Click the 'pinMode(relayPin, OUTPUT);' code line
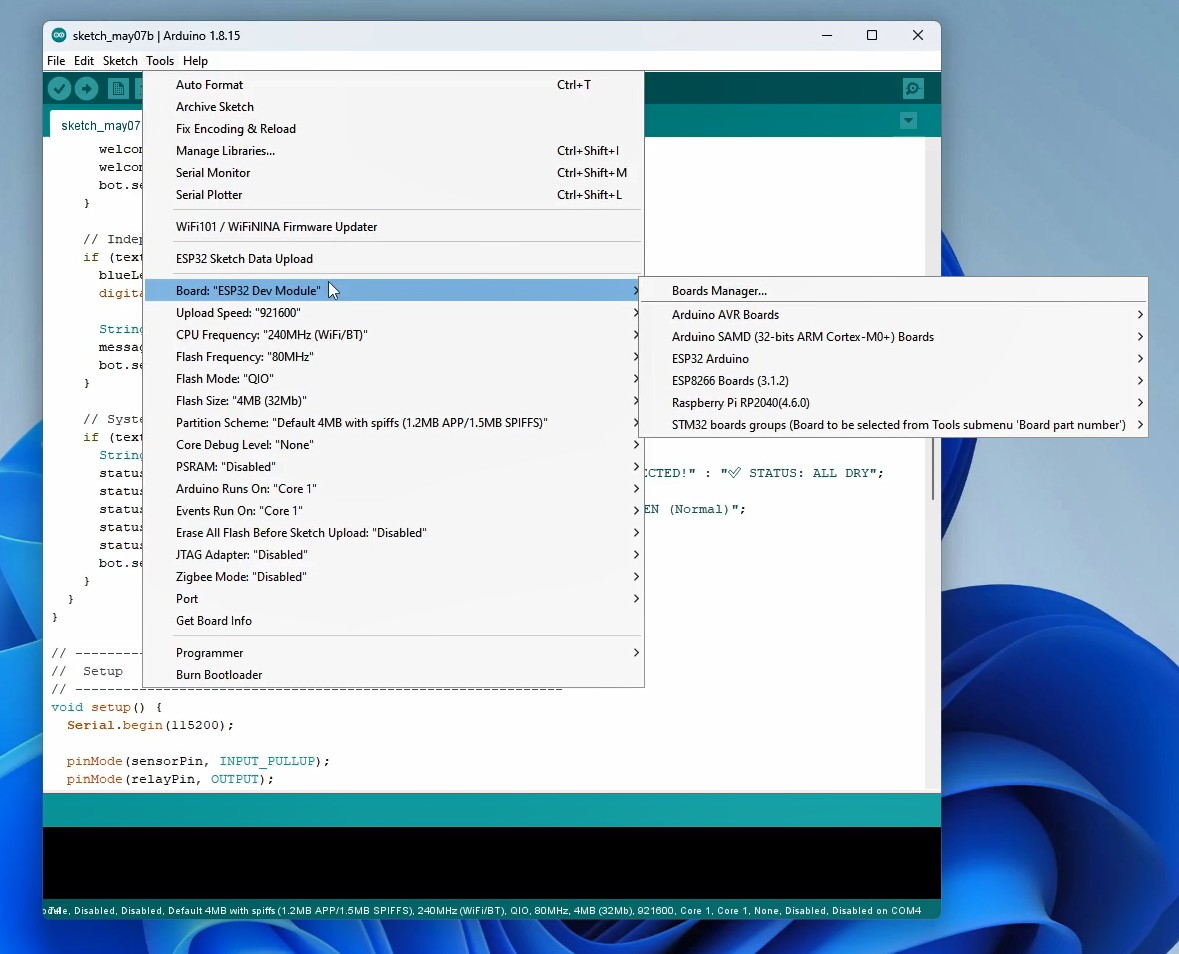1179x954 pixels. point(170,779)
